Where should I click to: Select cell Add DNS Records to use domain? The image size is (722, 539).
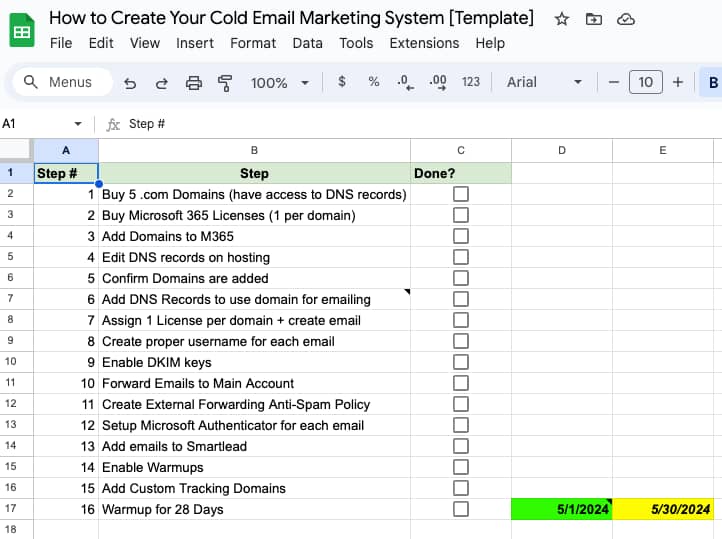(254, 300)
